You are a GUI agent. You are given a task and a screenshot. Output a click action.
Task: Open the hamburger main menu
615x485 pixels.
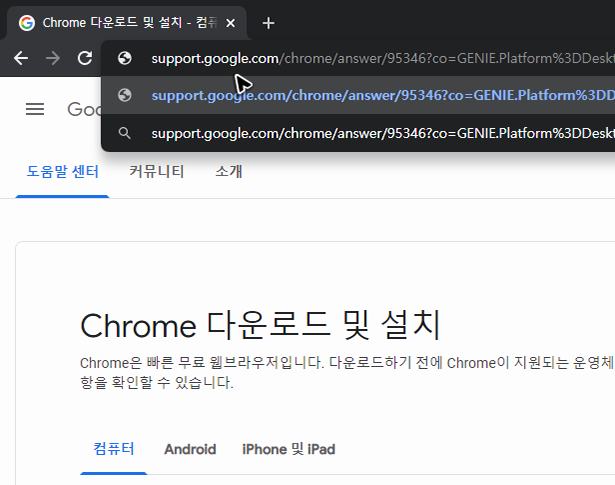click(x=35, y=109)
